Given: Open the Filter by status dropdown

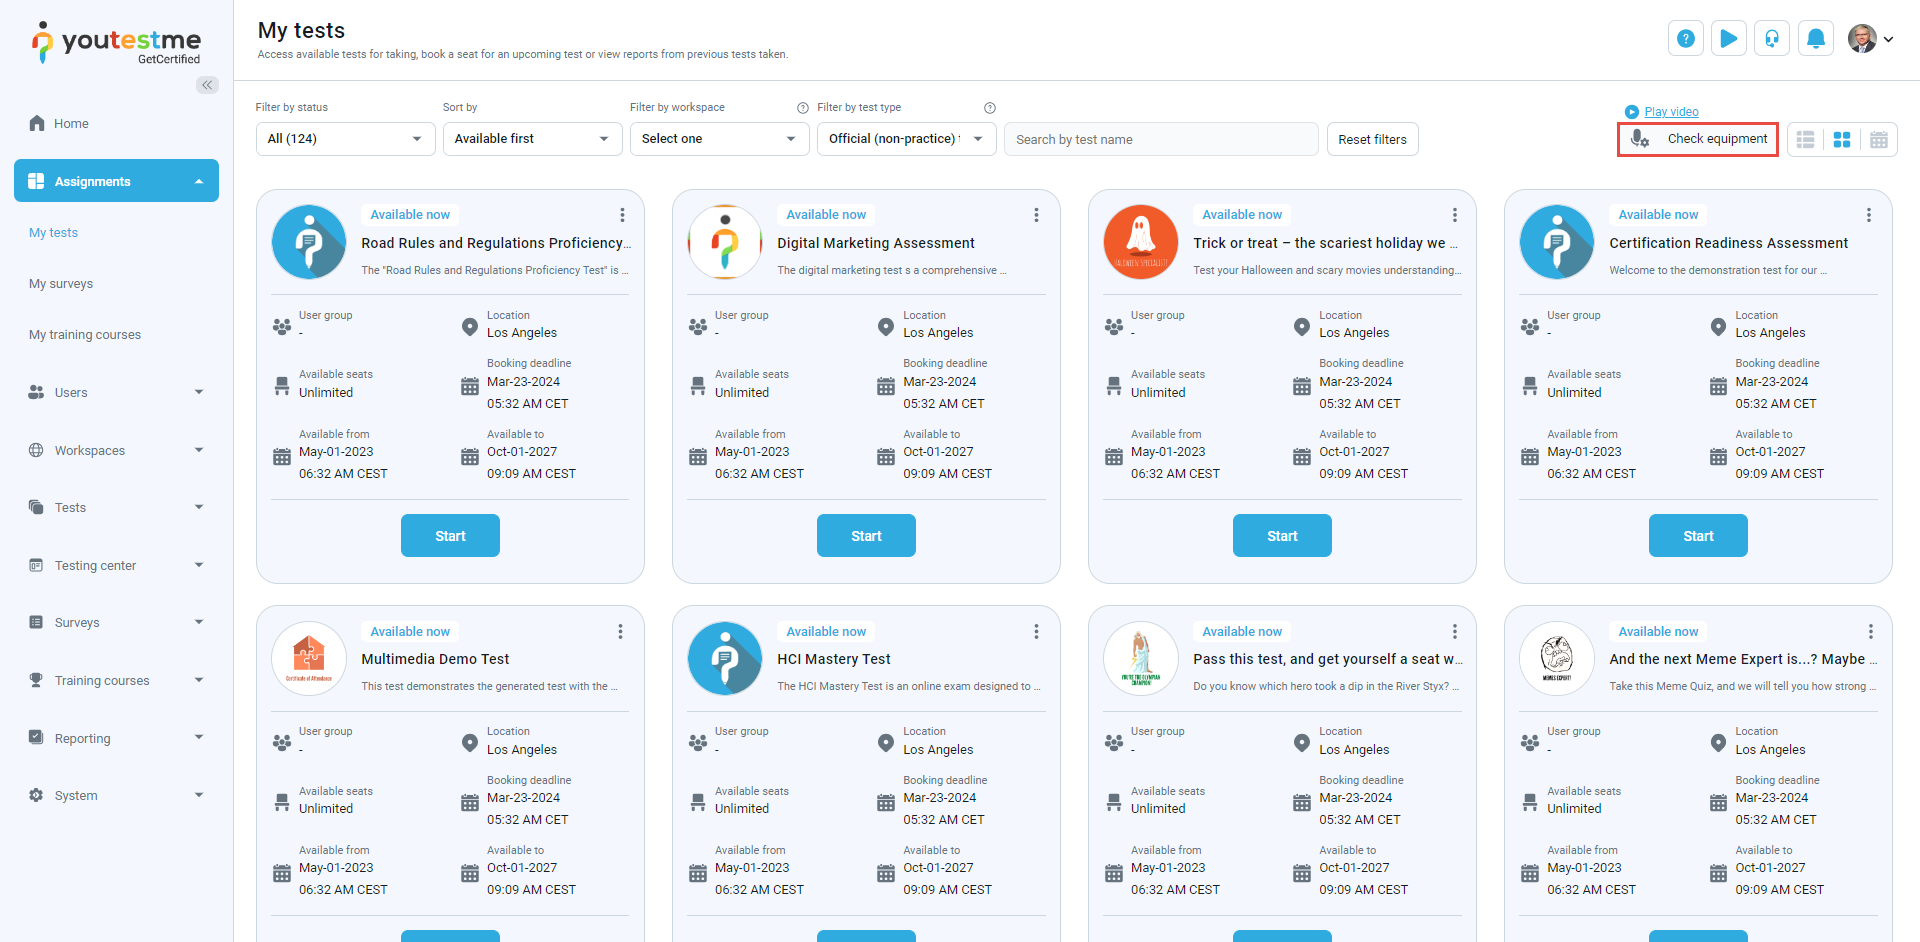Looking at the screenshot, I should pyautogui.click(x=345, y=139).
